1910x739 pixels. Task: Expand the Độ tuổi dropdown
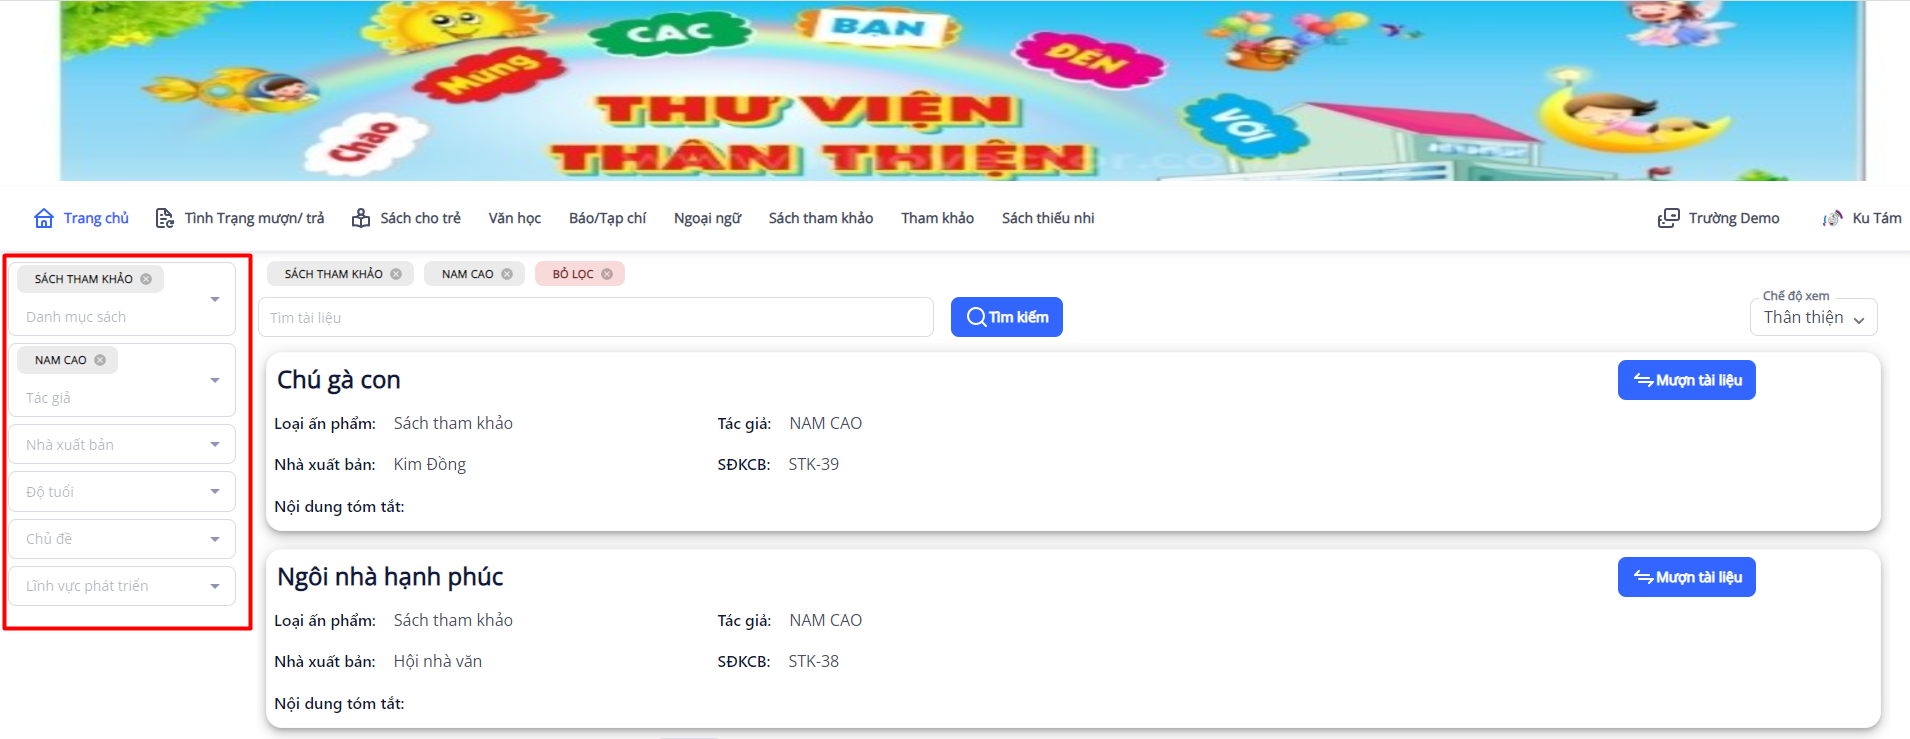coord(122,492)
